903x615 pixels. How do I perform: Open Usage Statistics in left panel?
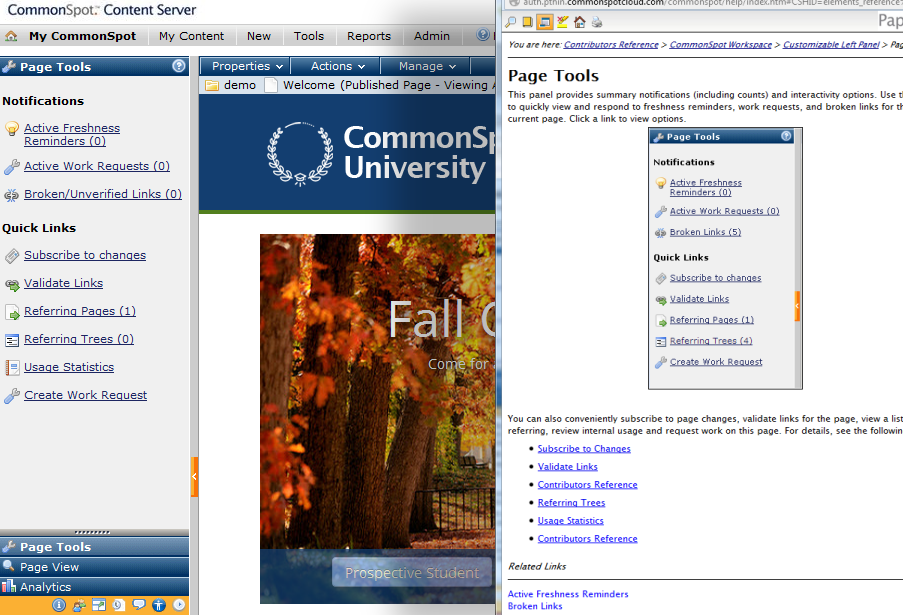coord(69,367)
